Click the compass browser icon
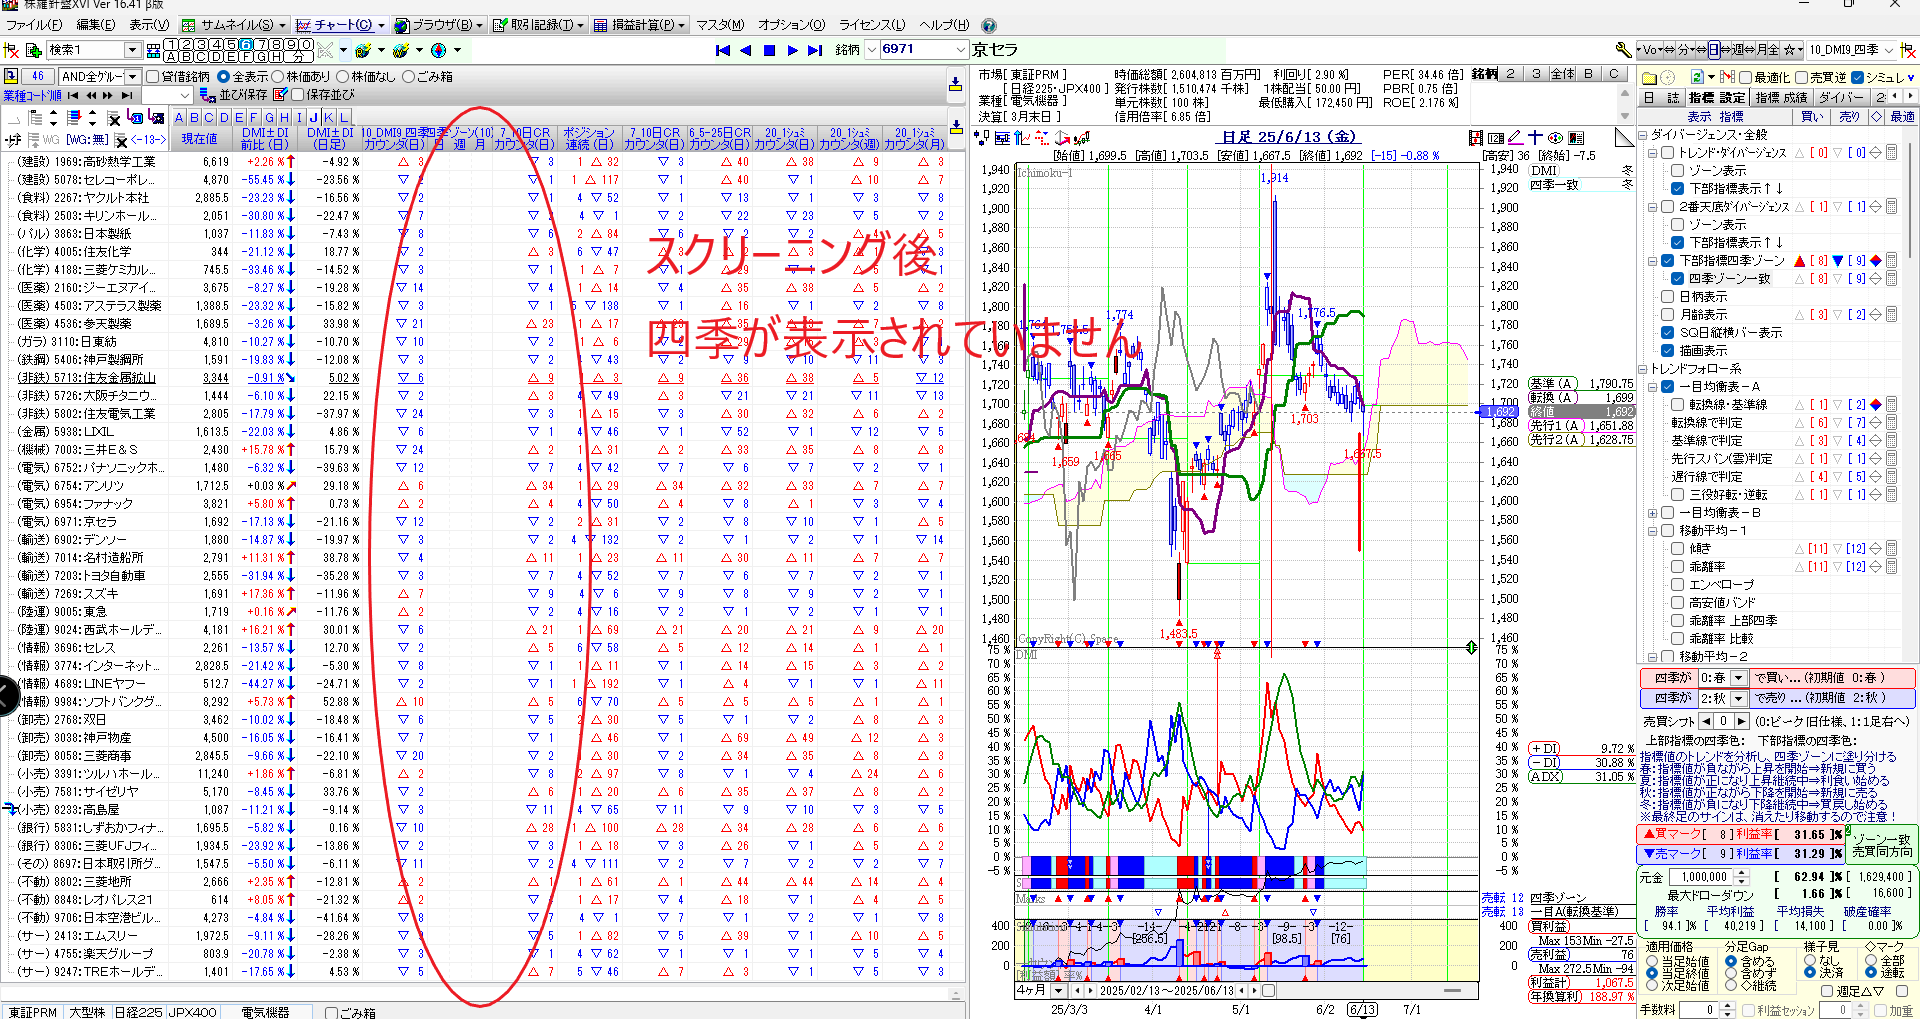 tap(438, 50)
